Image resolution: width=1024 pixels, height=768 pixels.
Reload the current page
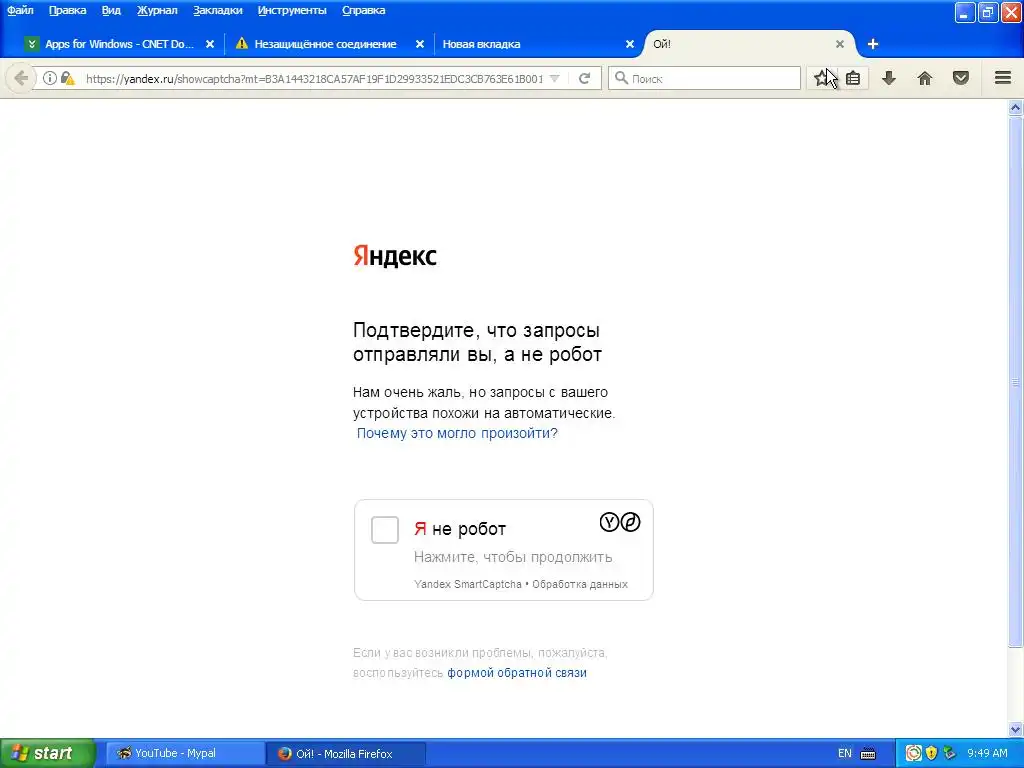pos(584,78)
